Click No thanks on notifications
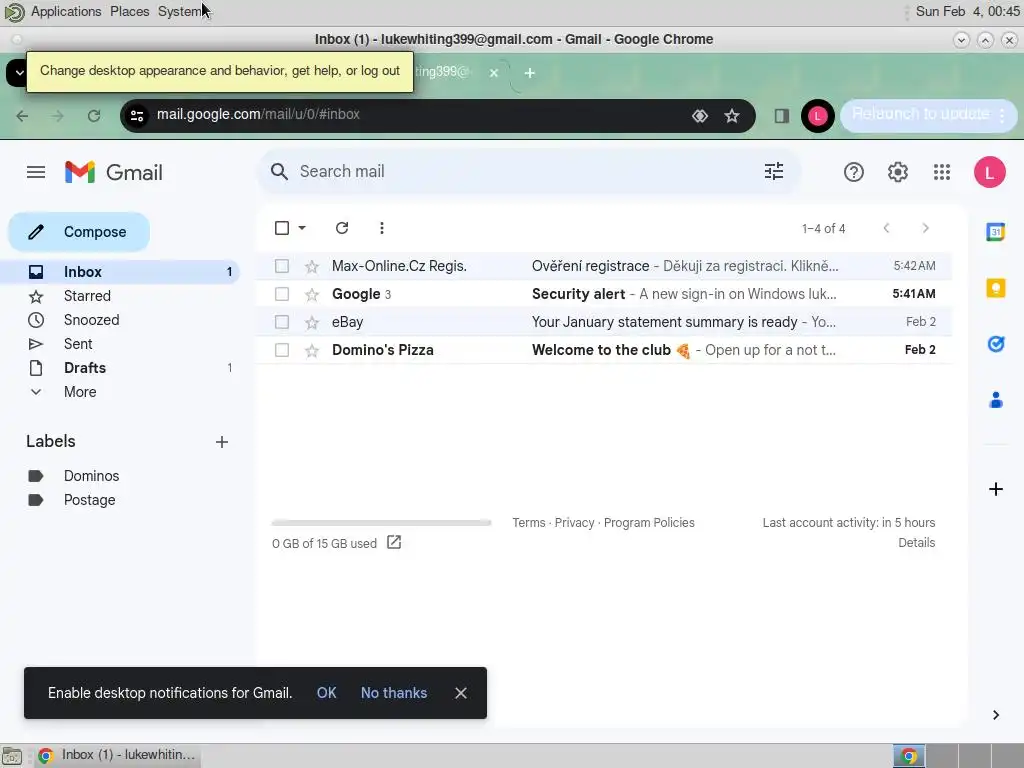 pos(394,693)
